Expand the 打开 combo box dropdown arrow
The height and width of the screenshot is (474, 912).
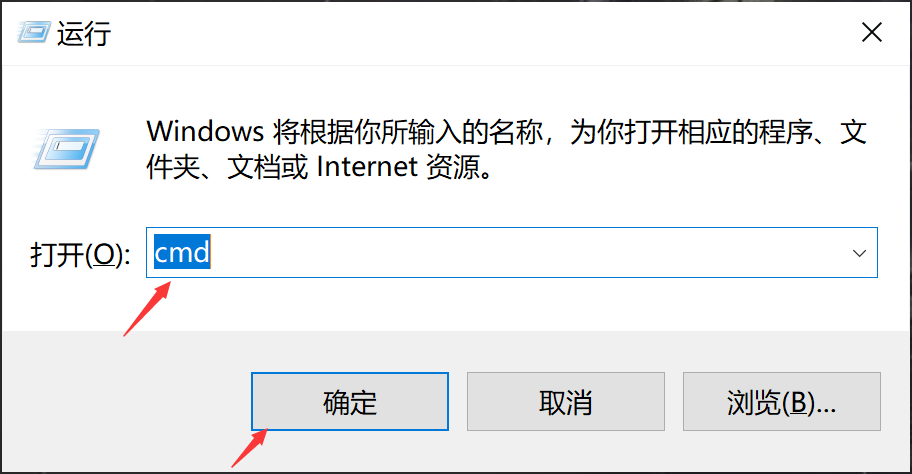(x=859, y=253)
